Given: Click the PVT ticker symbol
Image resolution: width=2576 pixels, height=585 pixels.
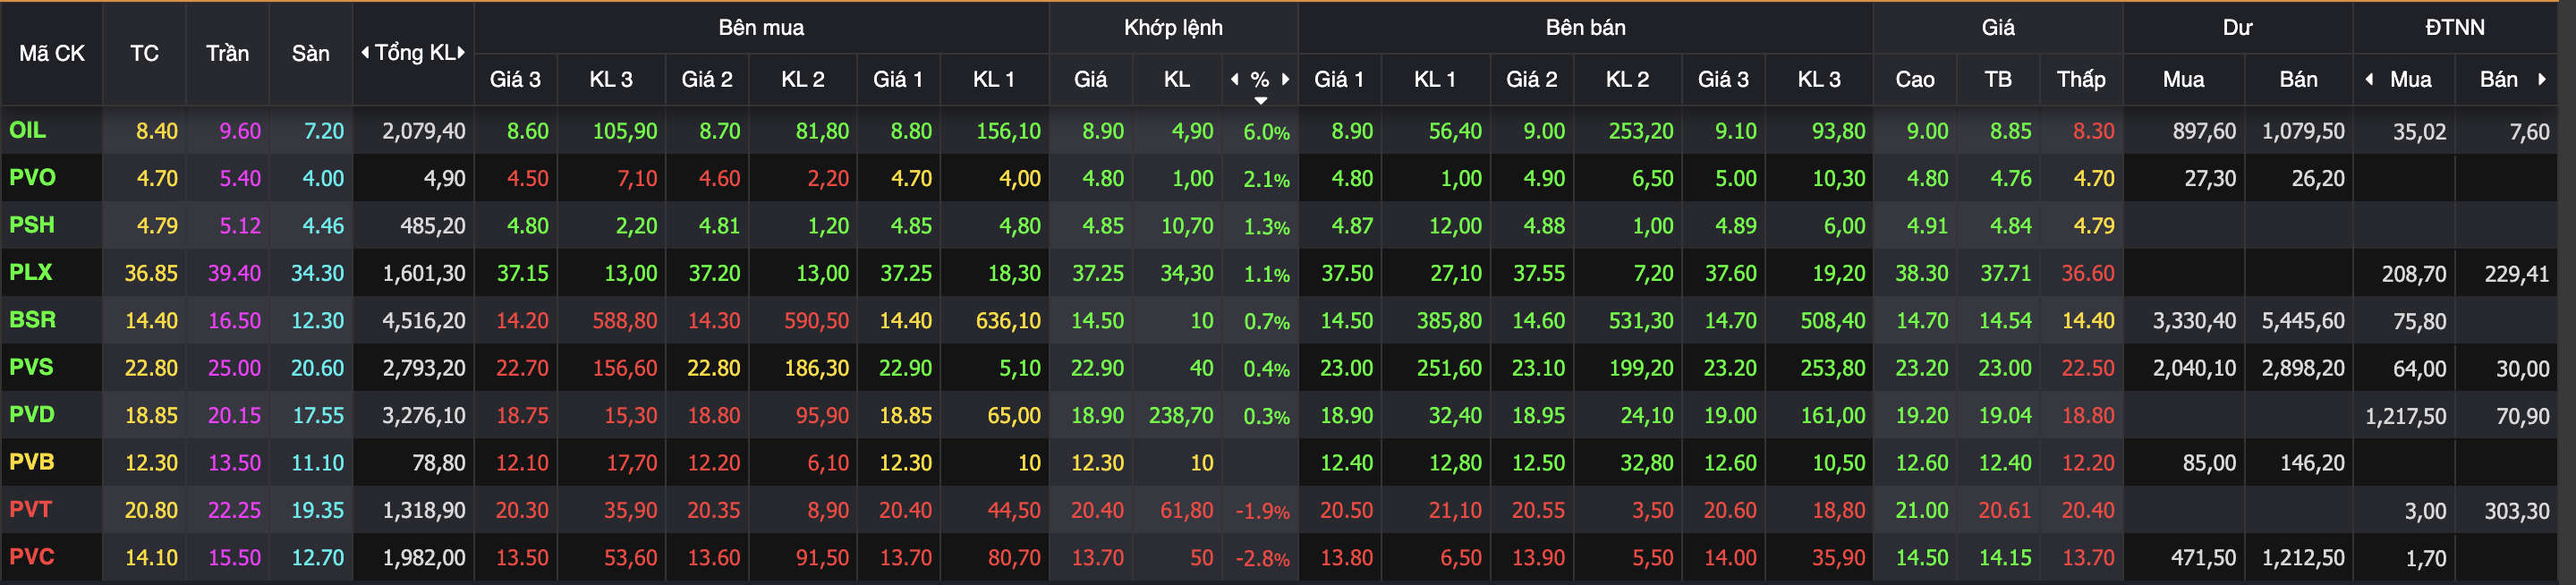Looking at the screenshot, I should pyautogui.click(x=30, y=509).
